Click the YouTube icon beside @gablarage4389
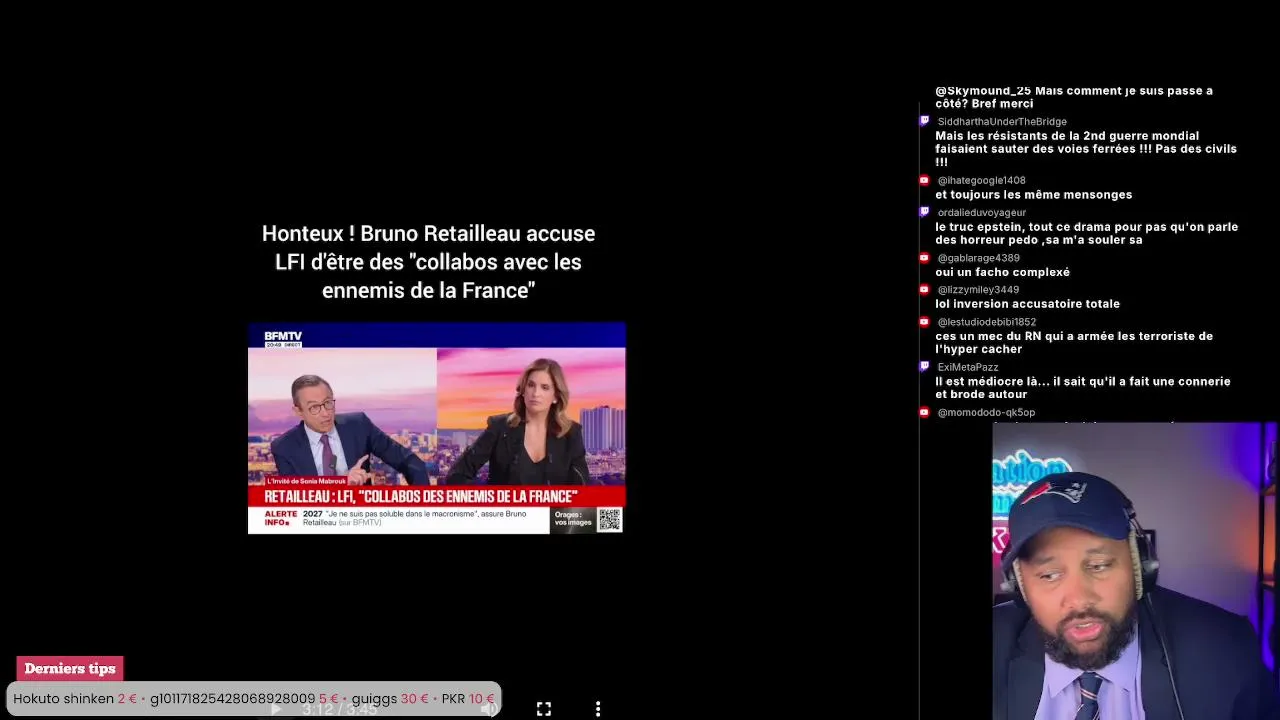This screenshot has height=720, width=1280. (x=924, y=258)
